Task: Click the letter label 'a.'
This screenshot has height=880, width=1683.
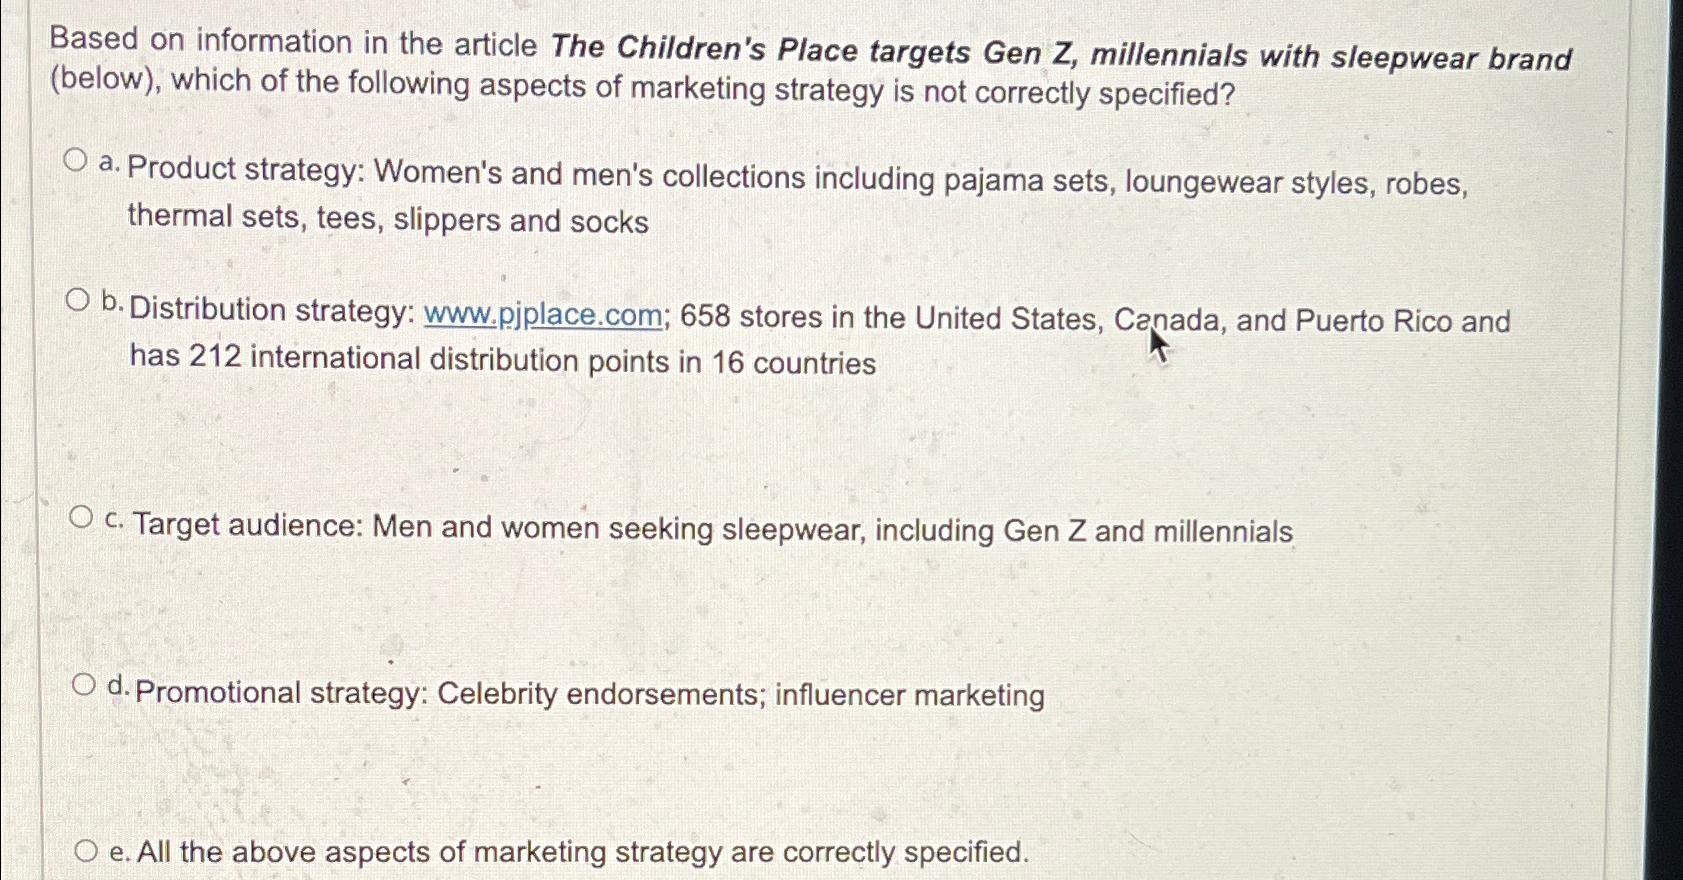Action: [111, 163]
